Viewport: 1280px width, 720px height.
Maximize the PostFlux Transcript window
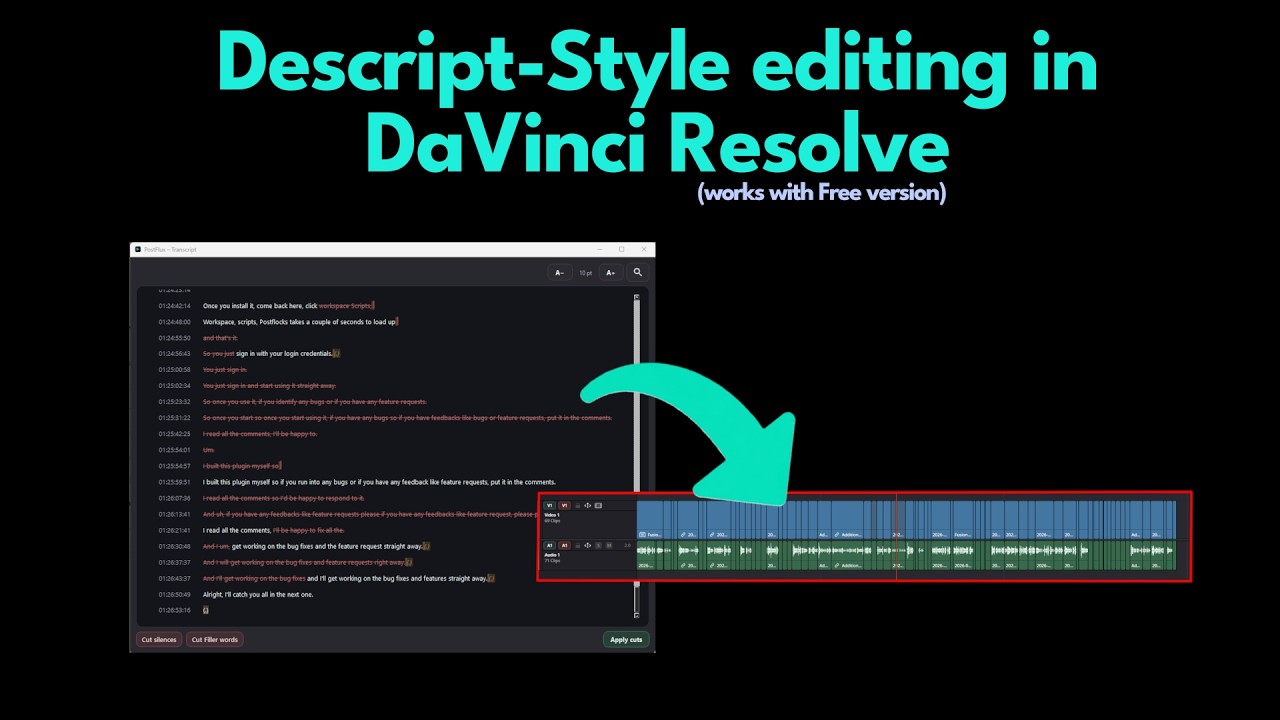[621, 249]
